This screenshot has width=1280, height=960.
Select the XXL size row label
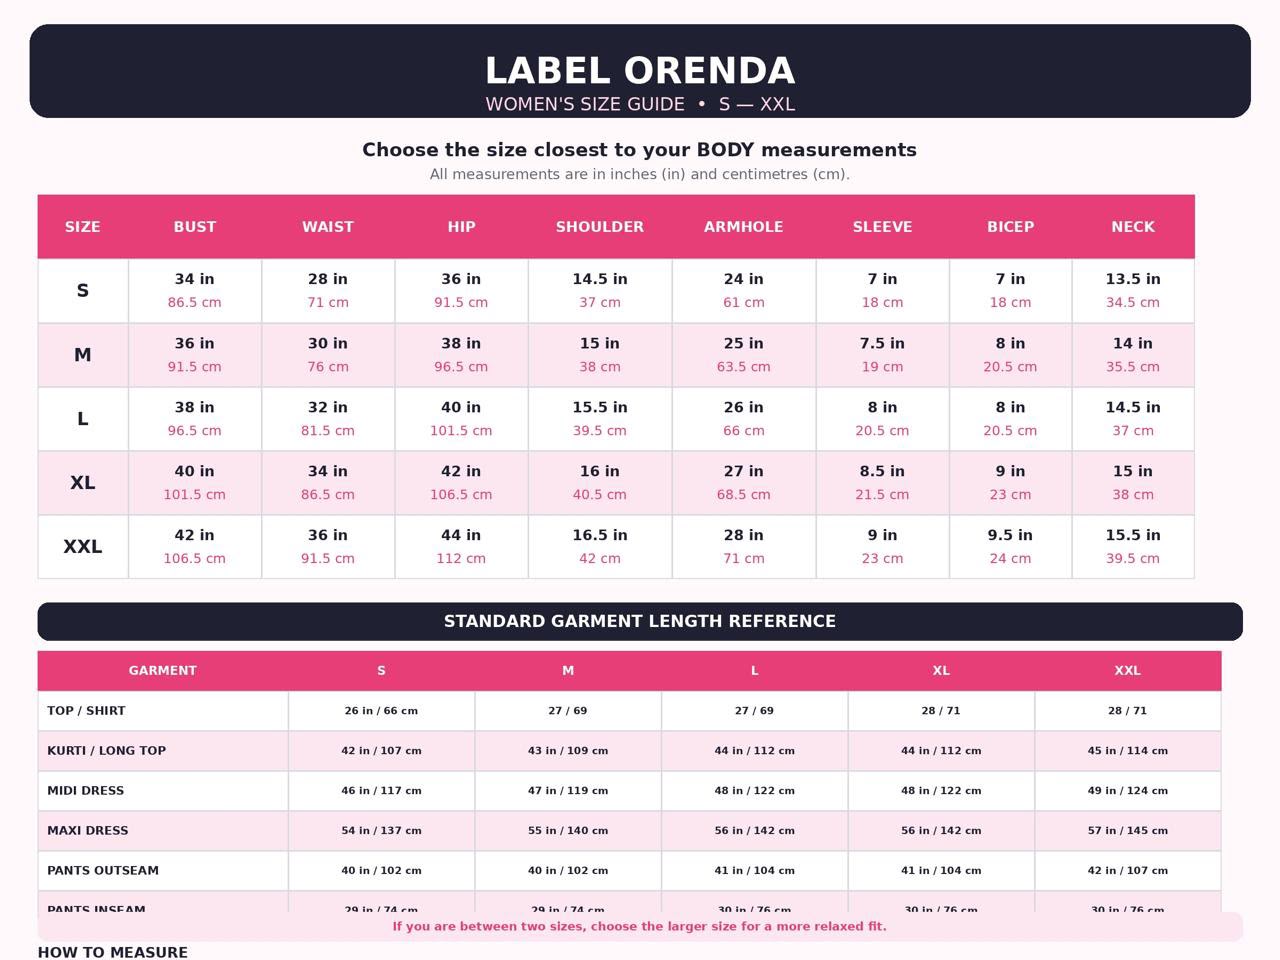tap(83, 547)
